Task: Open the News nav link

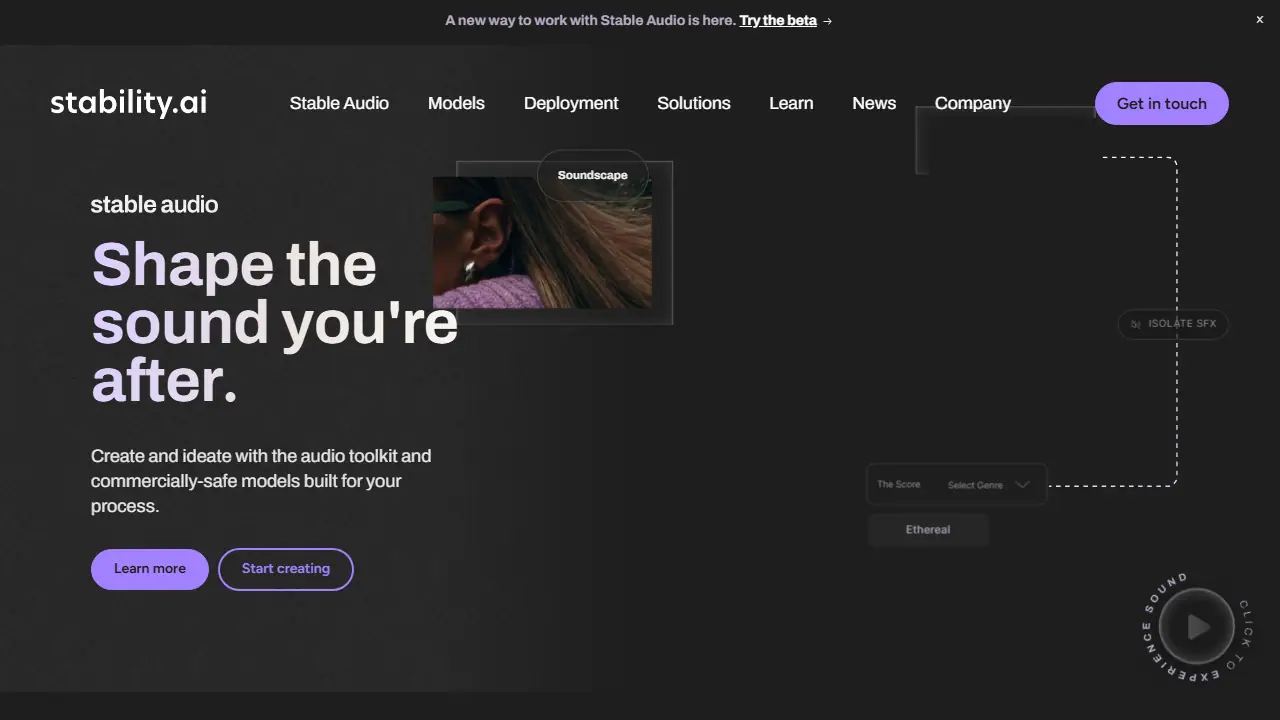Action: click(x=874, y=103)
